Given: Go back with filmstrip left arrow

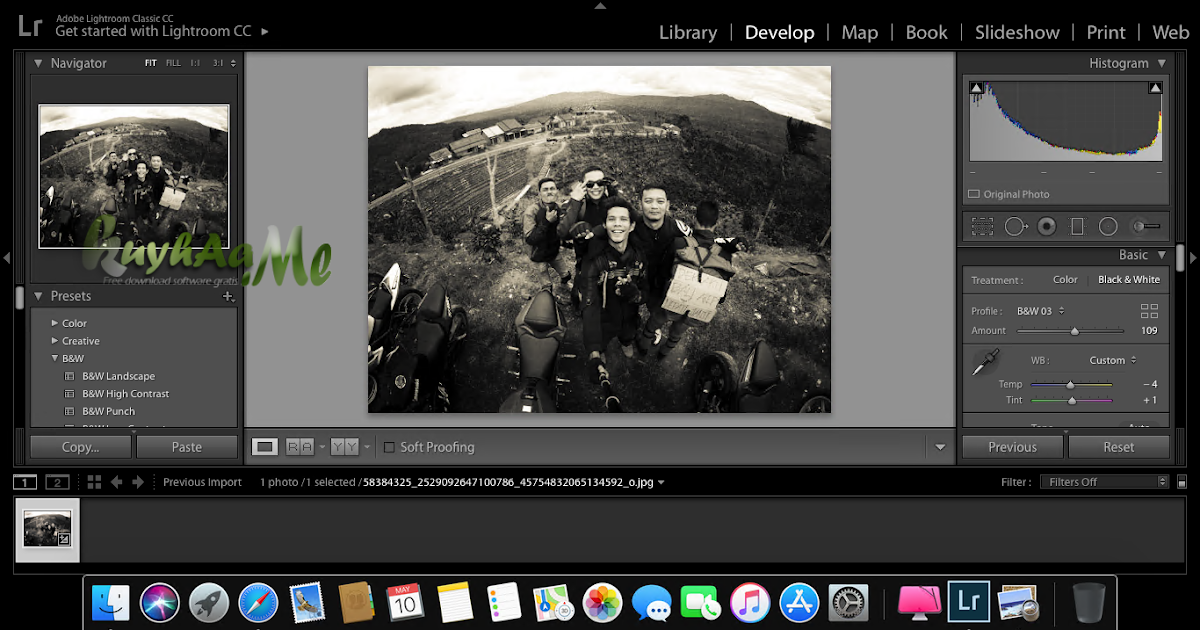Looking at the screenshot, I should (x=117, y=482).
